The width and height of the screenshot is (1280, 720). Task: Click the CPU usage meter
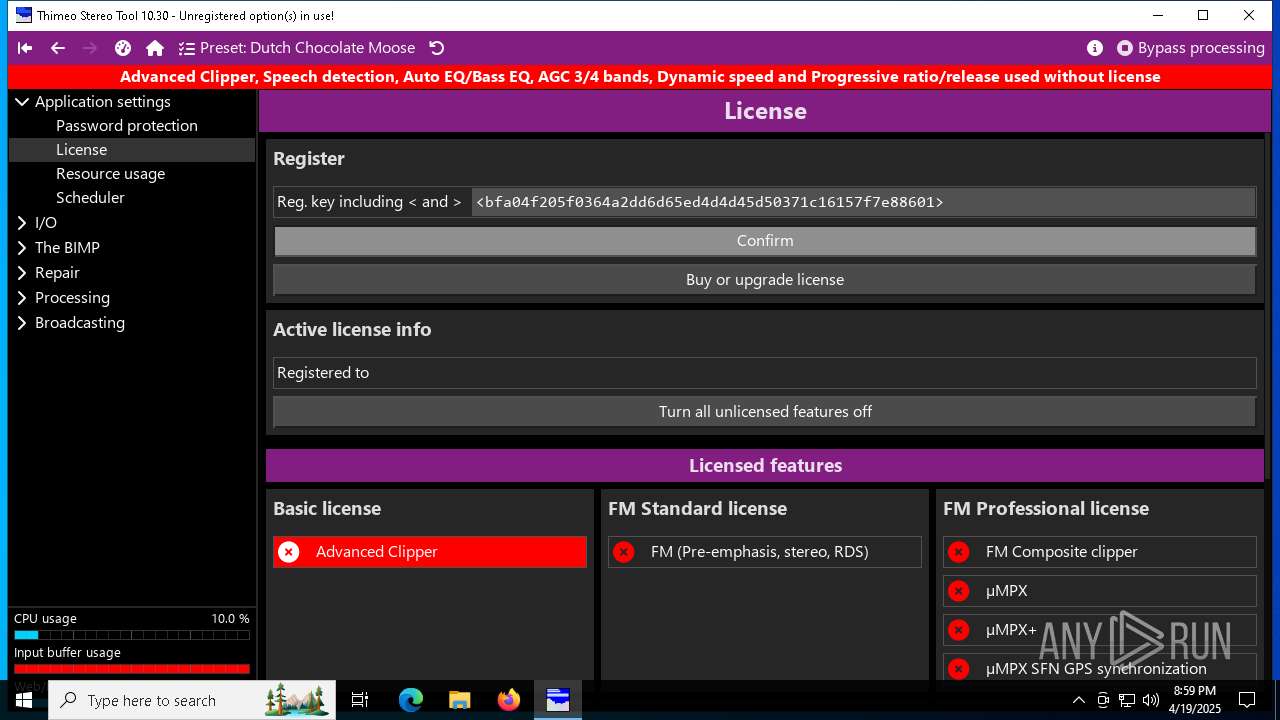click(x=131, y=635)
